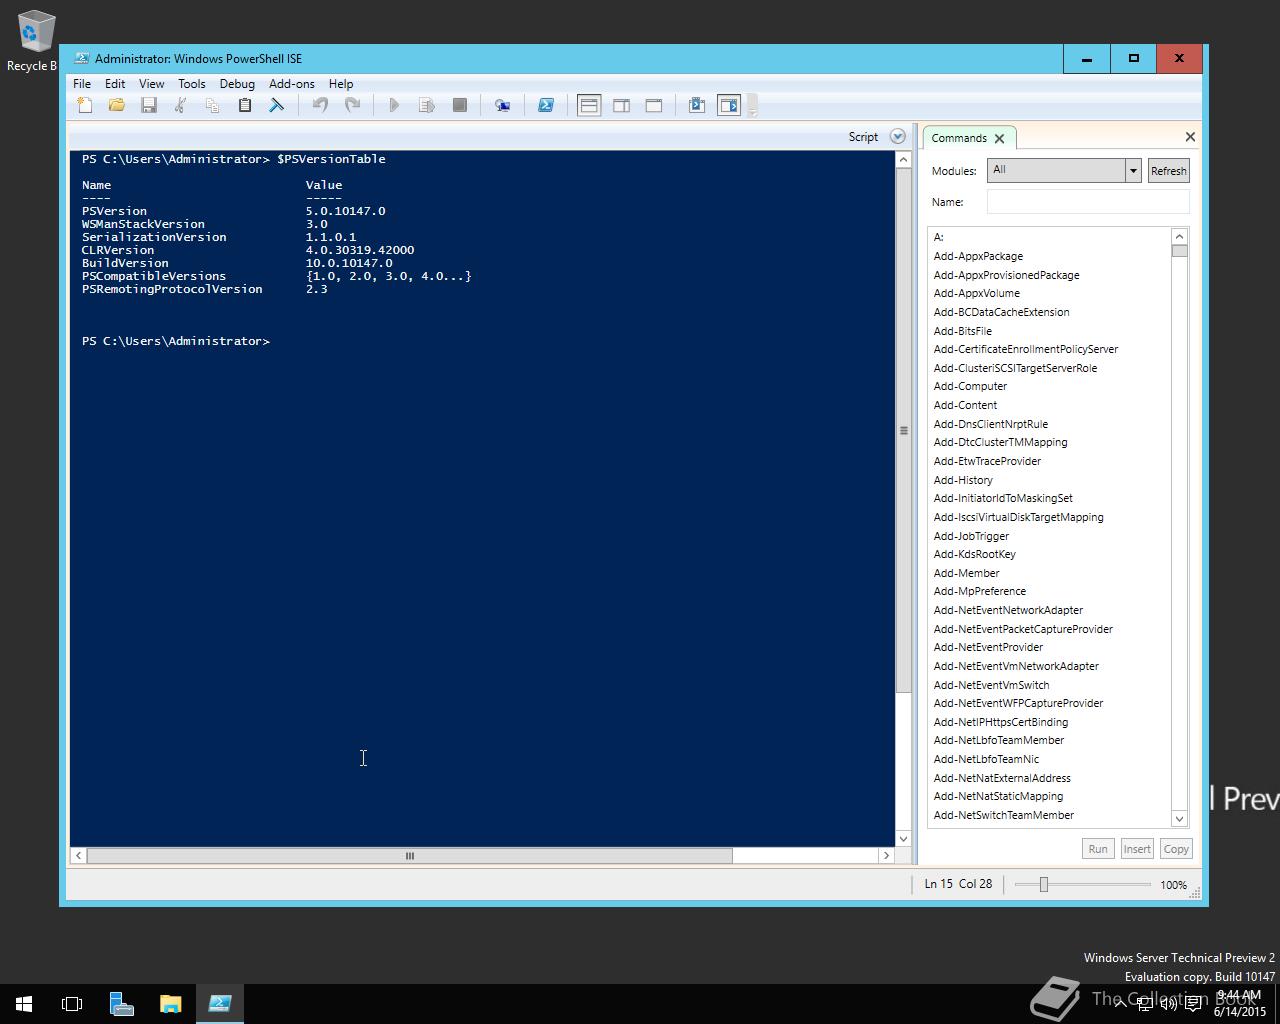Click the Clear Console Pane icon
1280x1024 pixels.
click(x=276, y=105)
